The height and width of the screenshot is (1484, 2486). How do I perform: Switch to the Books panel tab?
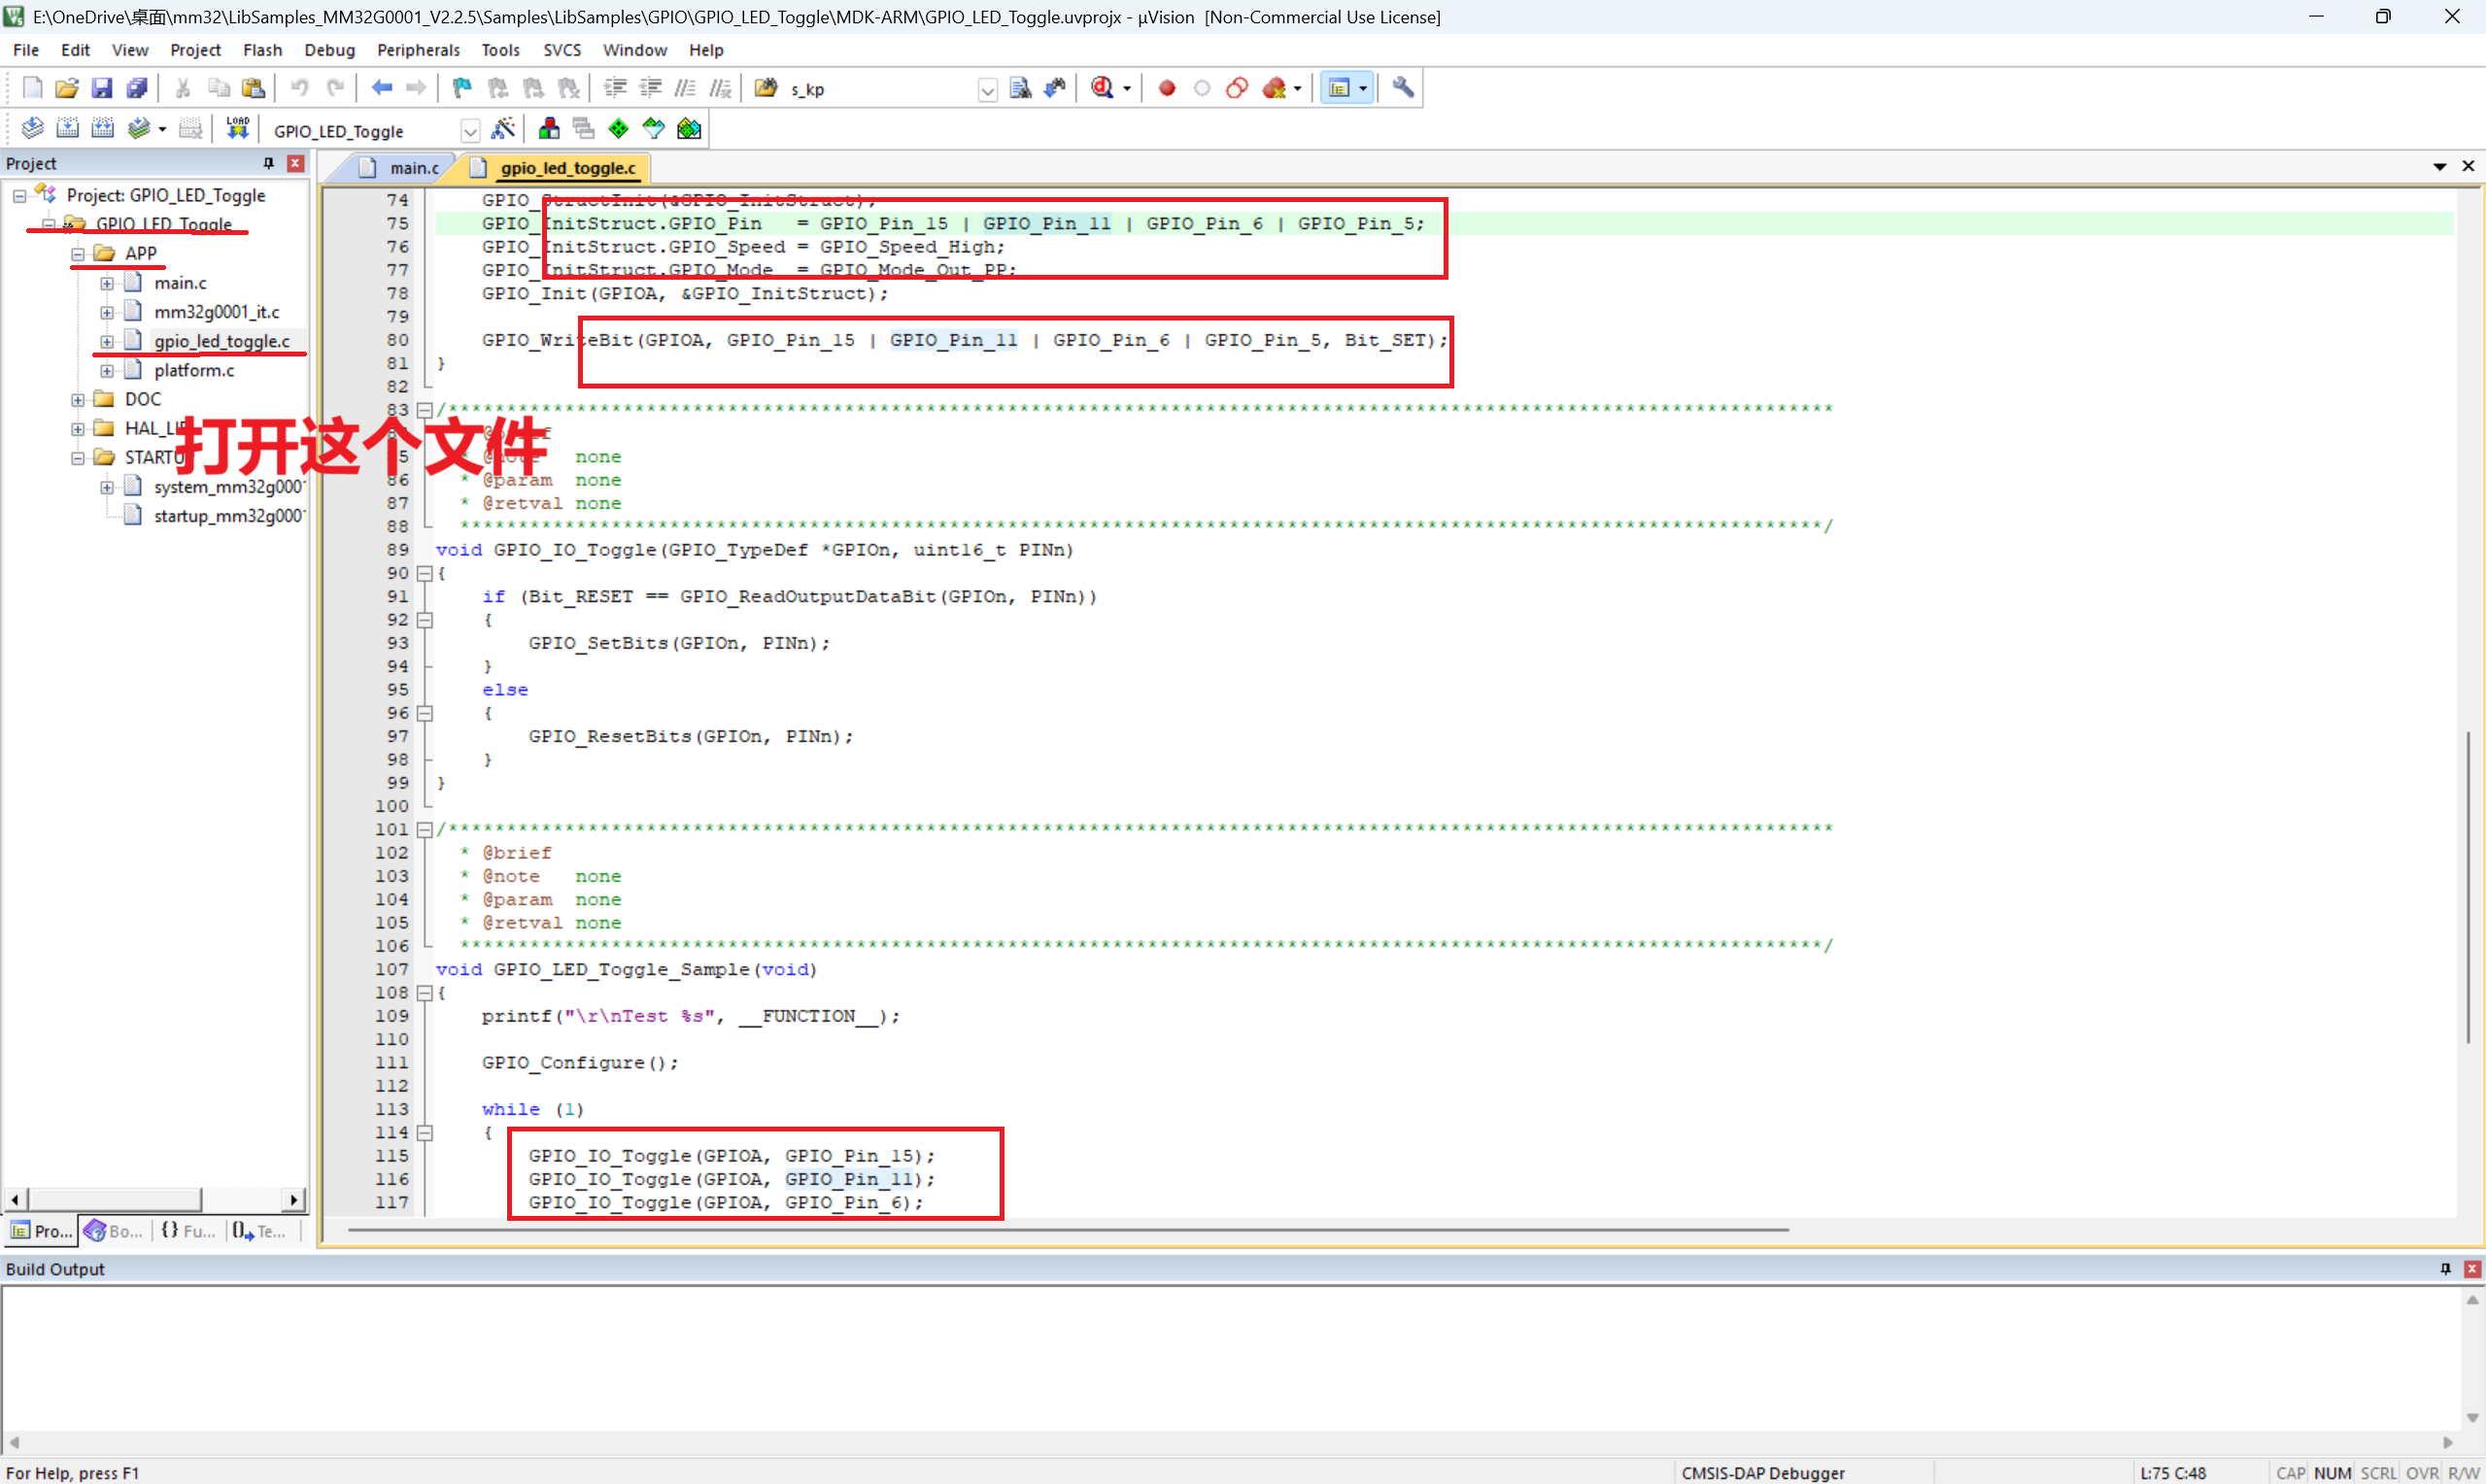(x=113, y=1231)
